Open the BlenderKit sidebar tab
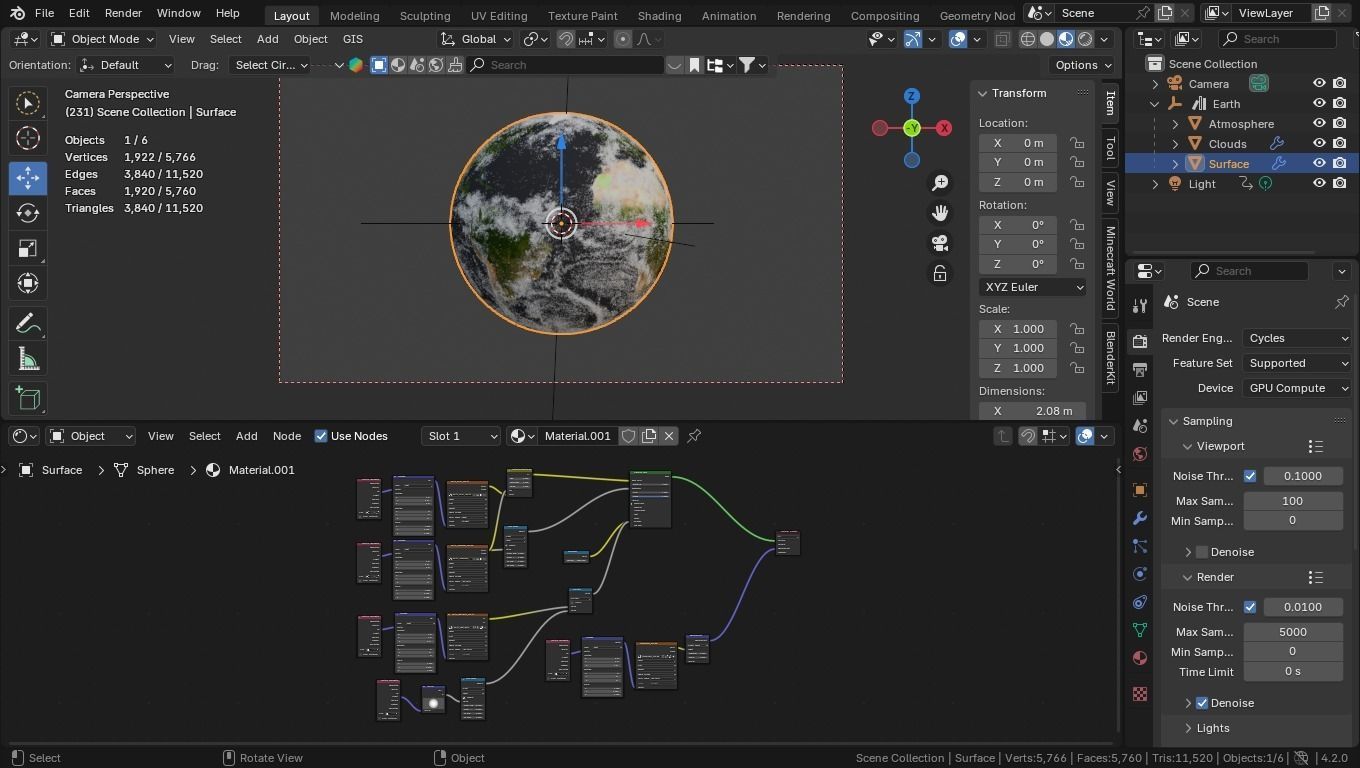This screenshot has width=1360, height=768. pyautogui.click(x=1110, y=357)
